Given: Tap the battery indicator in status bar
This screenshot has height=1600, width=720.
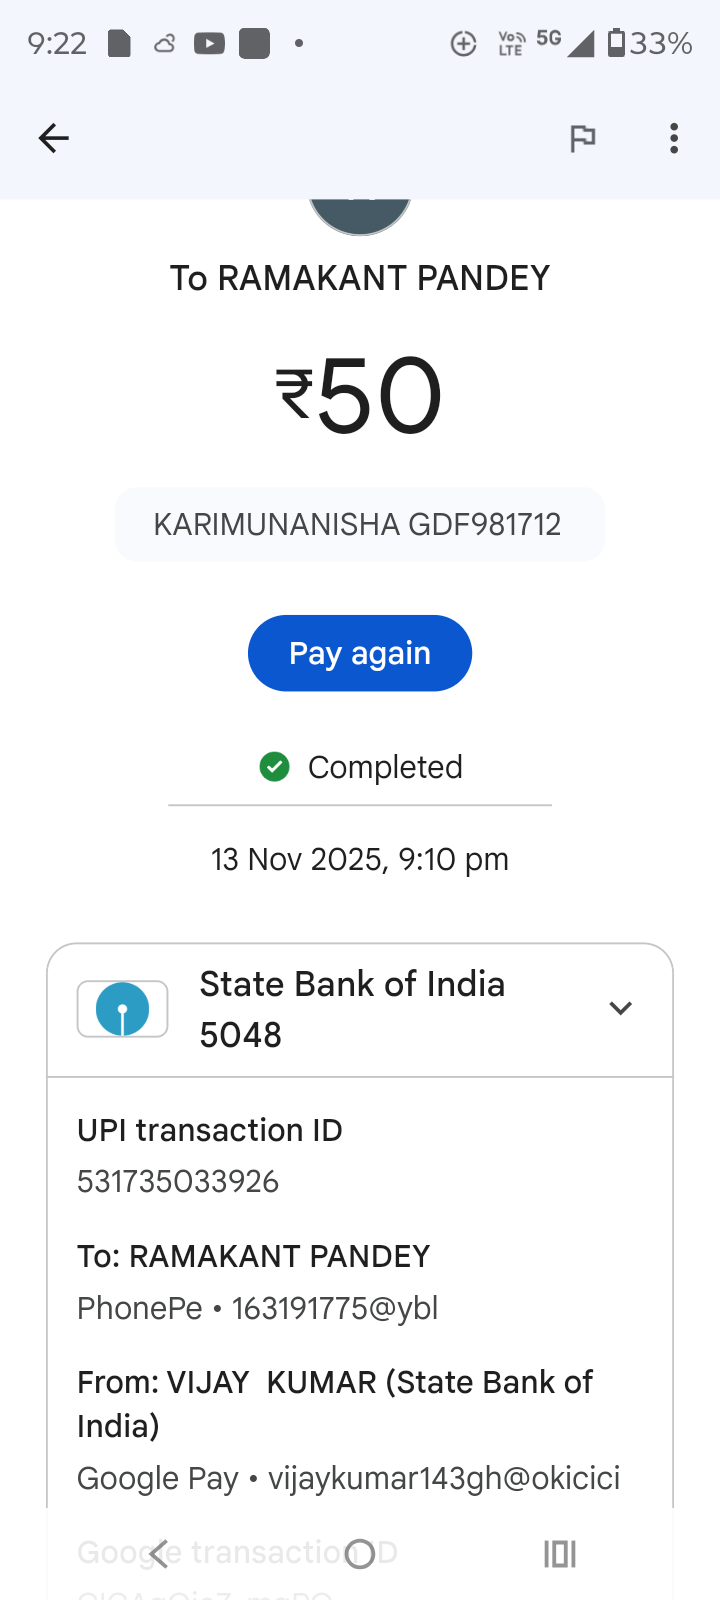Looking at the screenshot, I should (617, 43).
